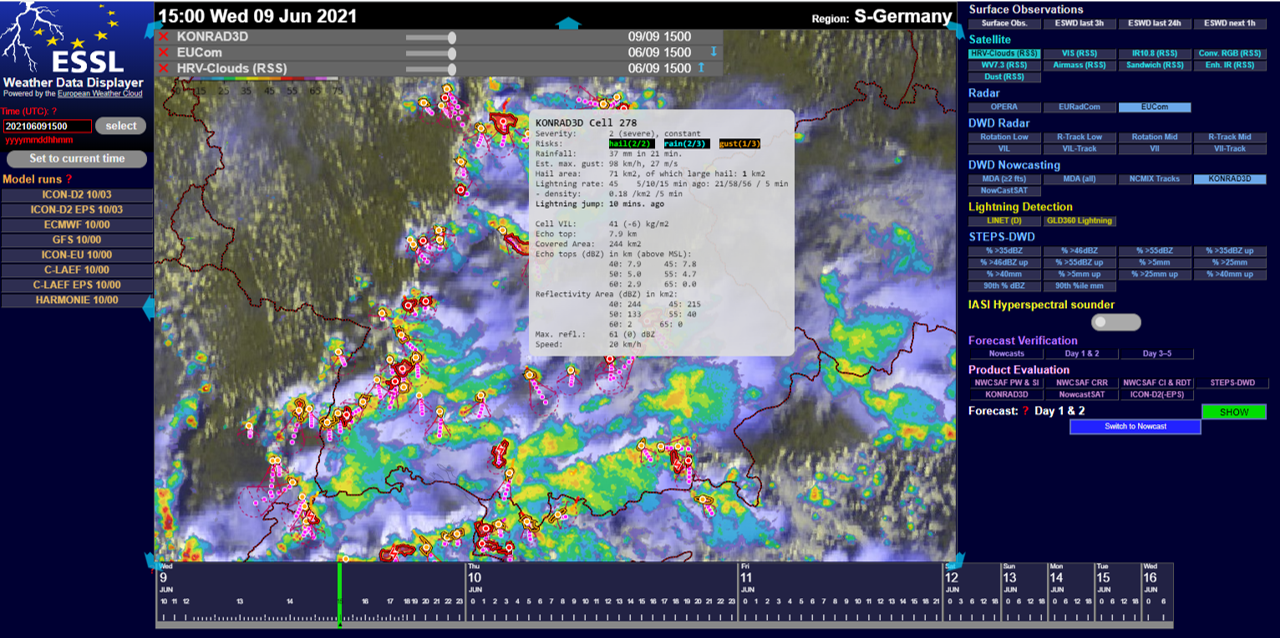Viewport: 1280px width, 638px height.
Task: Remove the EUCom layer with its red X
Action: point(163,52)
